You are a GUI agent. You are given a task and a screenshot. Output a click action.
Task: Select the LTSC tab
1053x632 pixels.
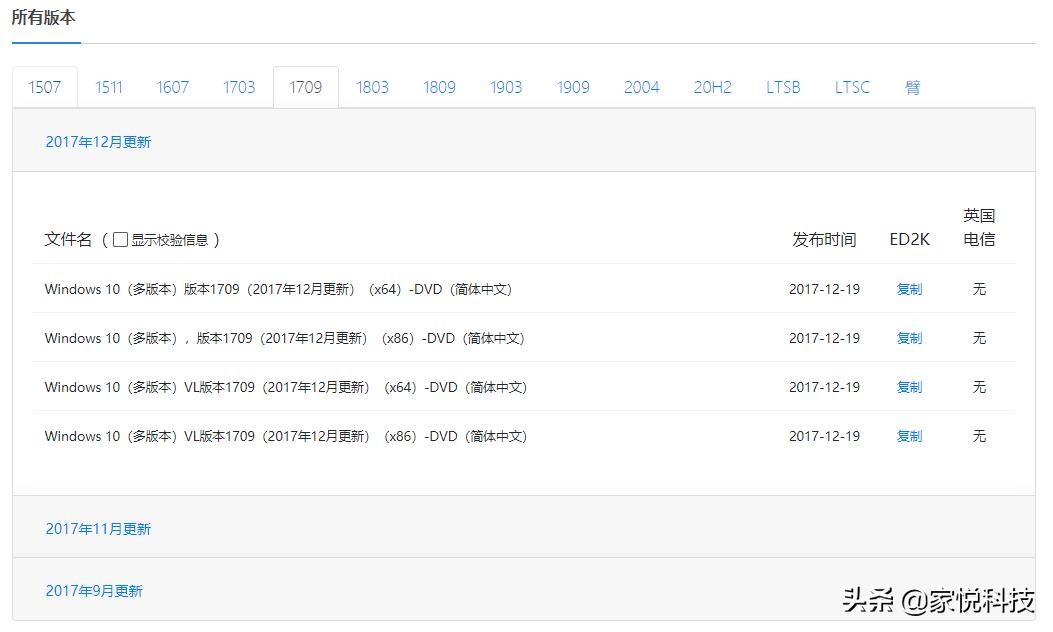(852, 87)
